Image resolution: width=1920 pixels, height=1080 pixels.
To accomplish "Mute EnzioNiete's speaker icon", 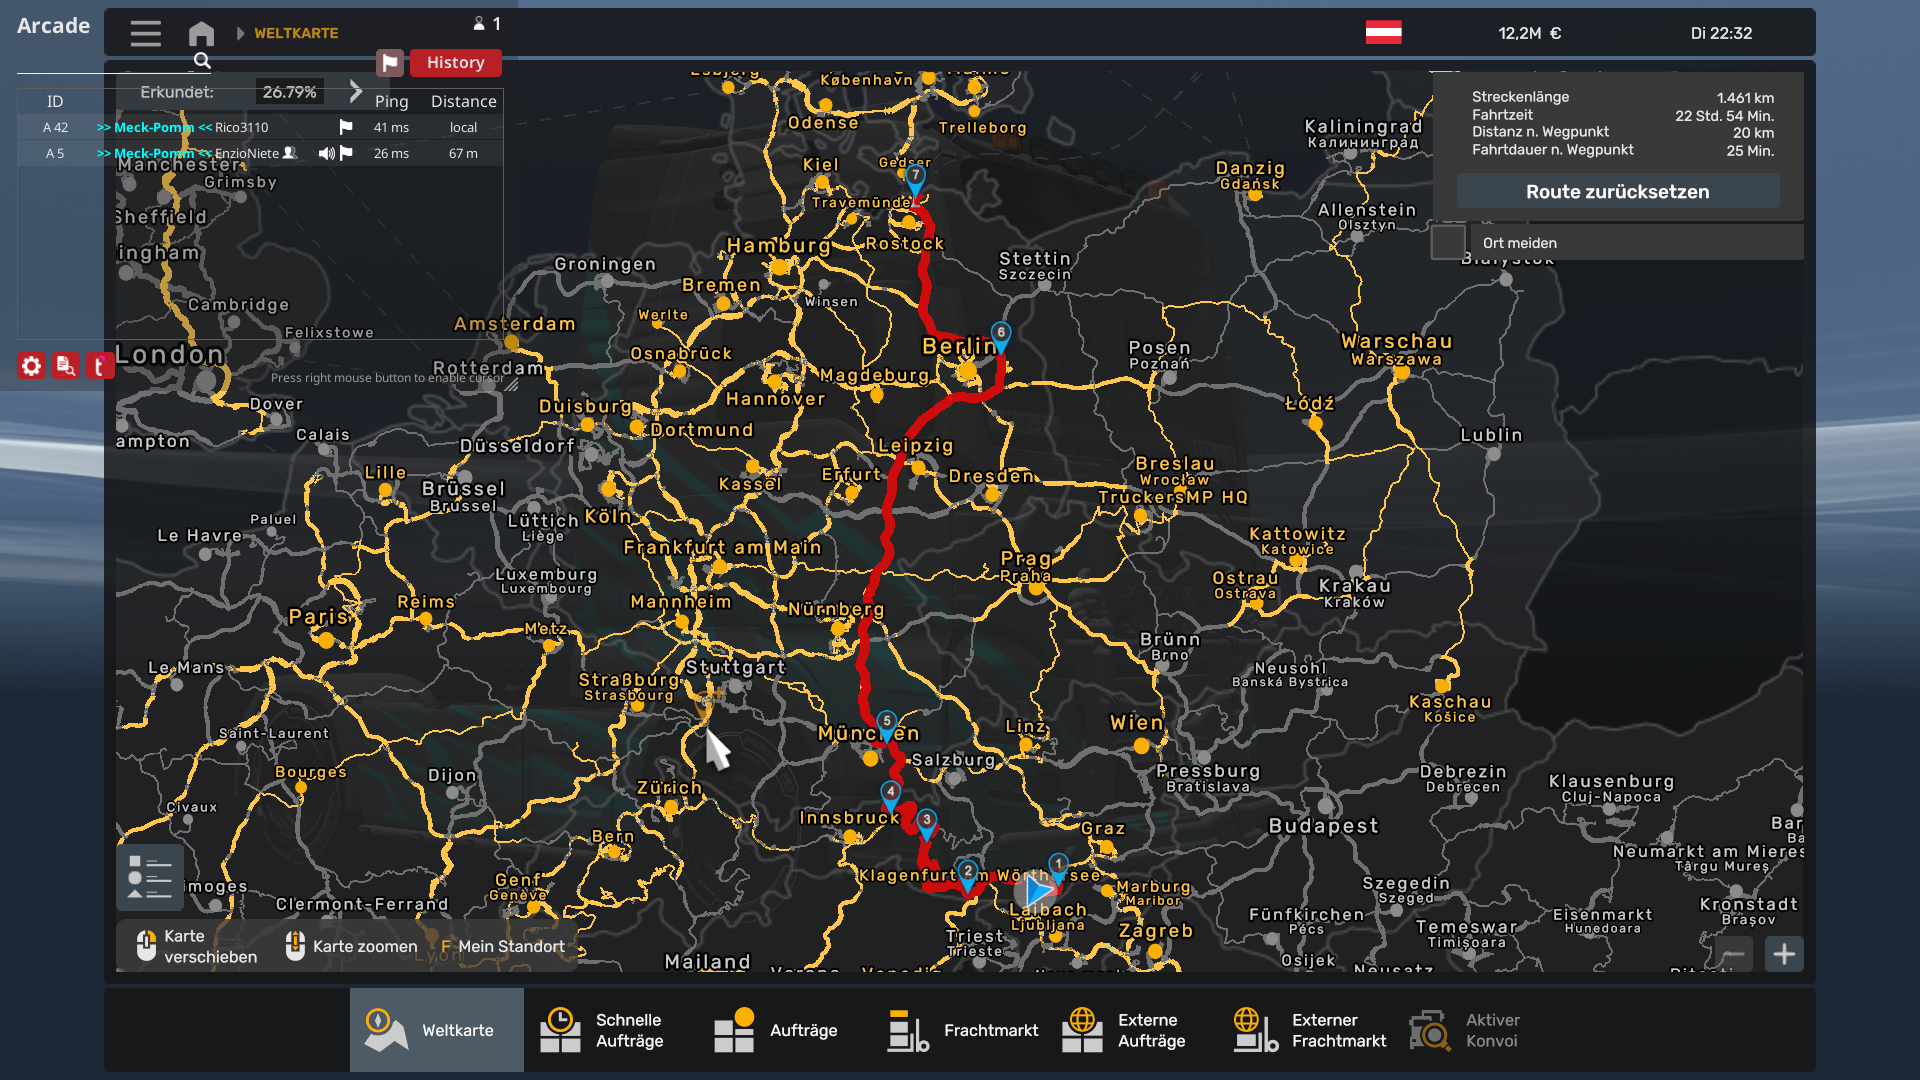I will coord(326,153).
